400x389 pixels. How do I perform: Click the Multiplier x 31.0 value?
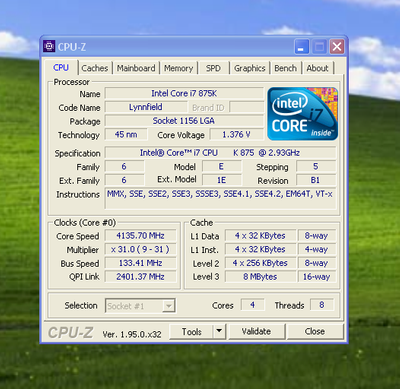click(140, 249)
